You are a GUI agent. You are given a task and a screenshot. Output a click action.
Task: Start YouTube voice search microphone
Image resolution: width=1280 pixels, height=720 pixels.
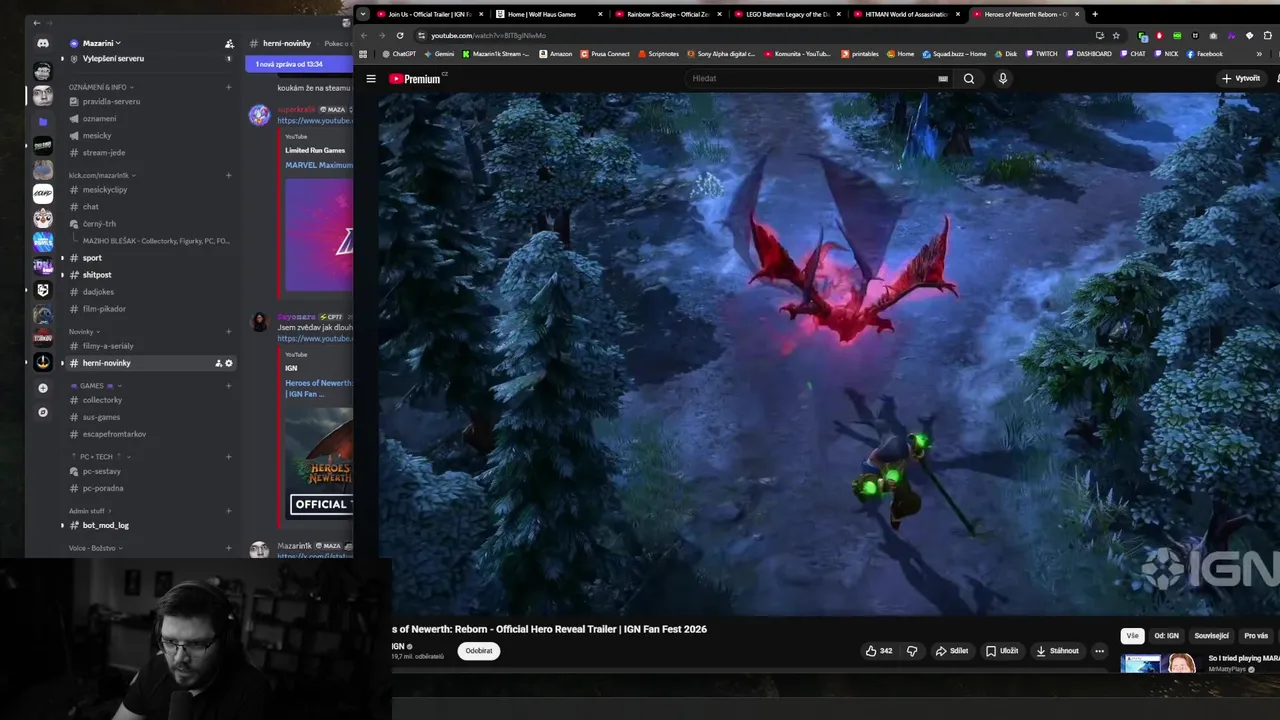tap(1003, 78)
